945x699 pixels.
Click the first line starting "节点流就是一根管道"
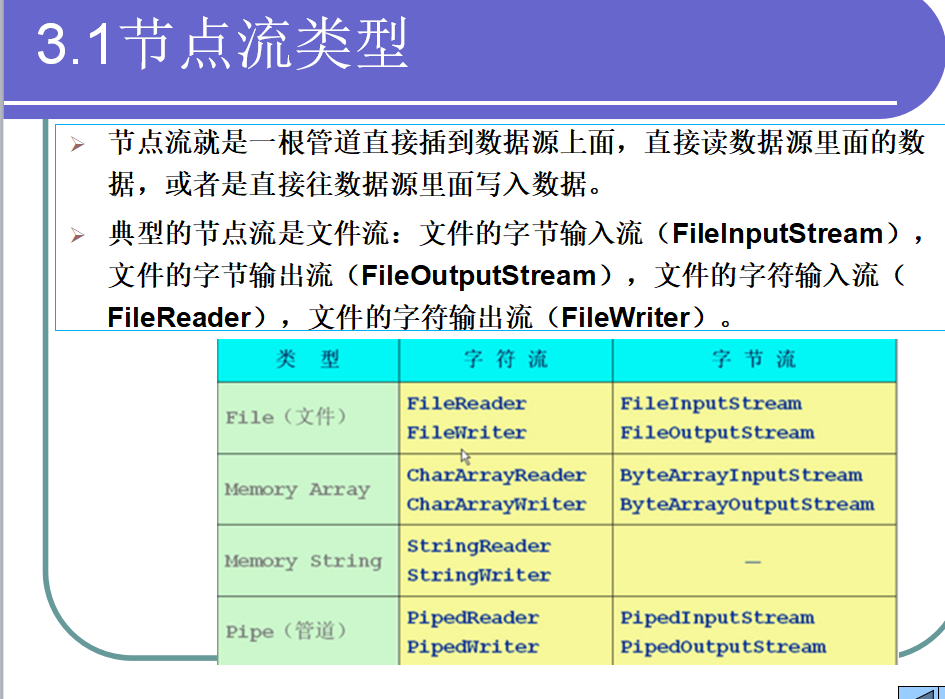click(516, 143)
